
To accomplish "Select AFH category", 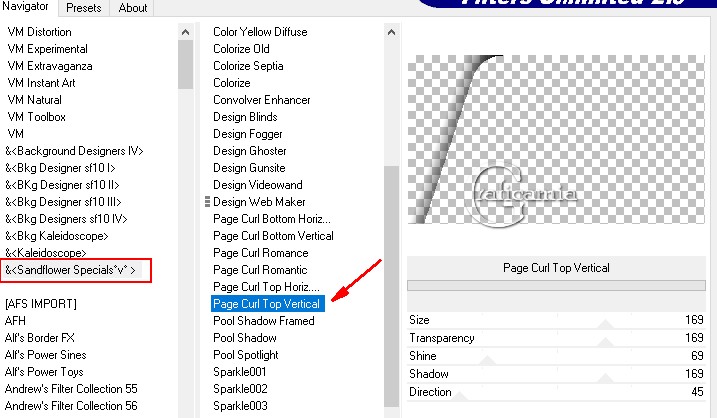I will [x=15, y=321].
